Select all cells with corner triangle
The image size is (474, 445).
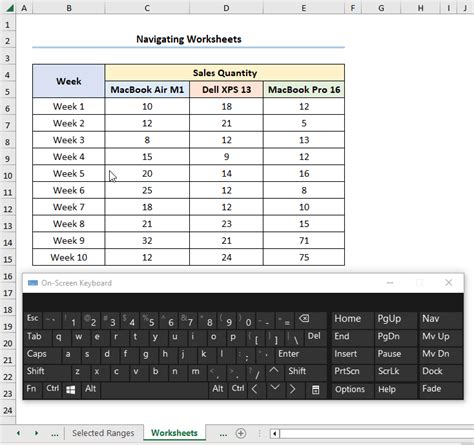click(9, 7)
